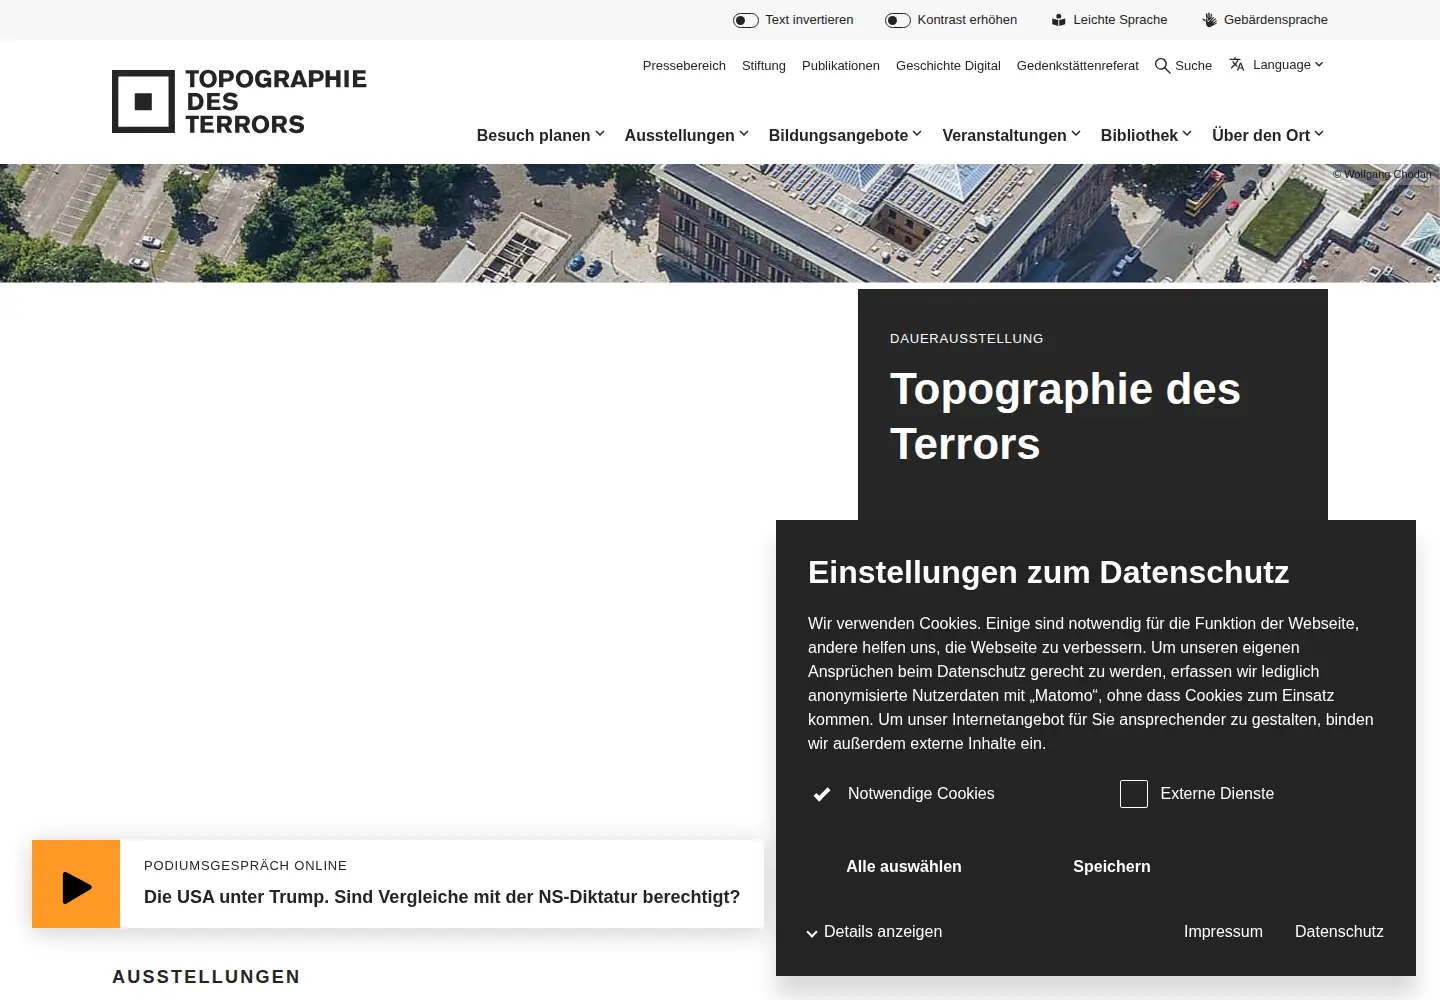The width and height of the screenshot is (1440, 1000).
Task: Click the AUSSTELLUNGEN section heading
Action: (x=206, y=977)
